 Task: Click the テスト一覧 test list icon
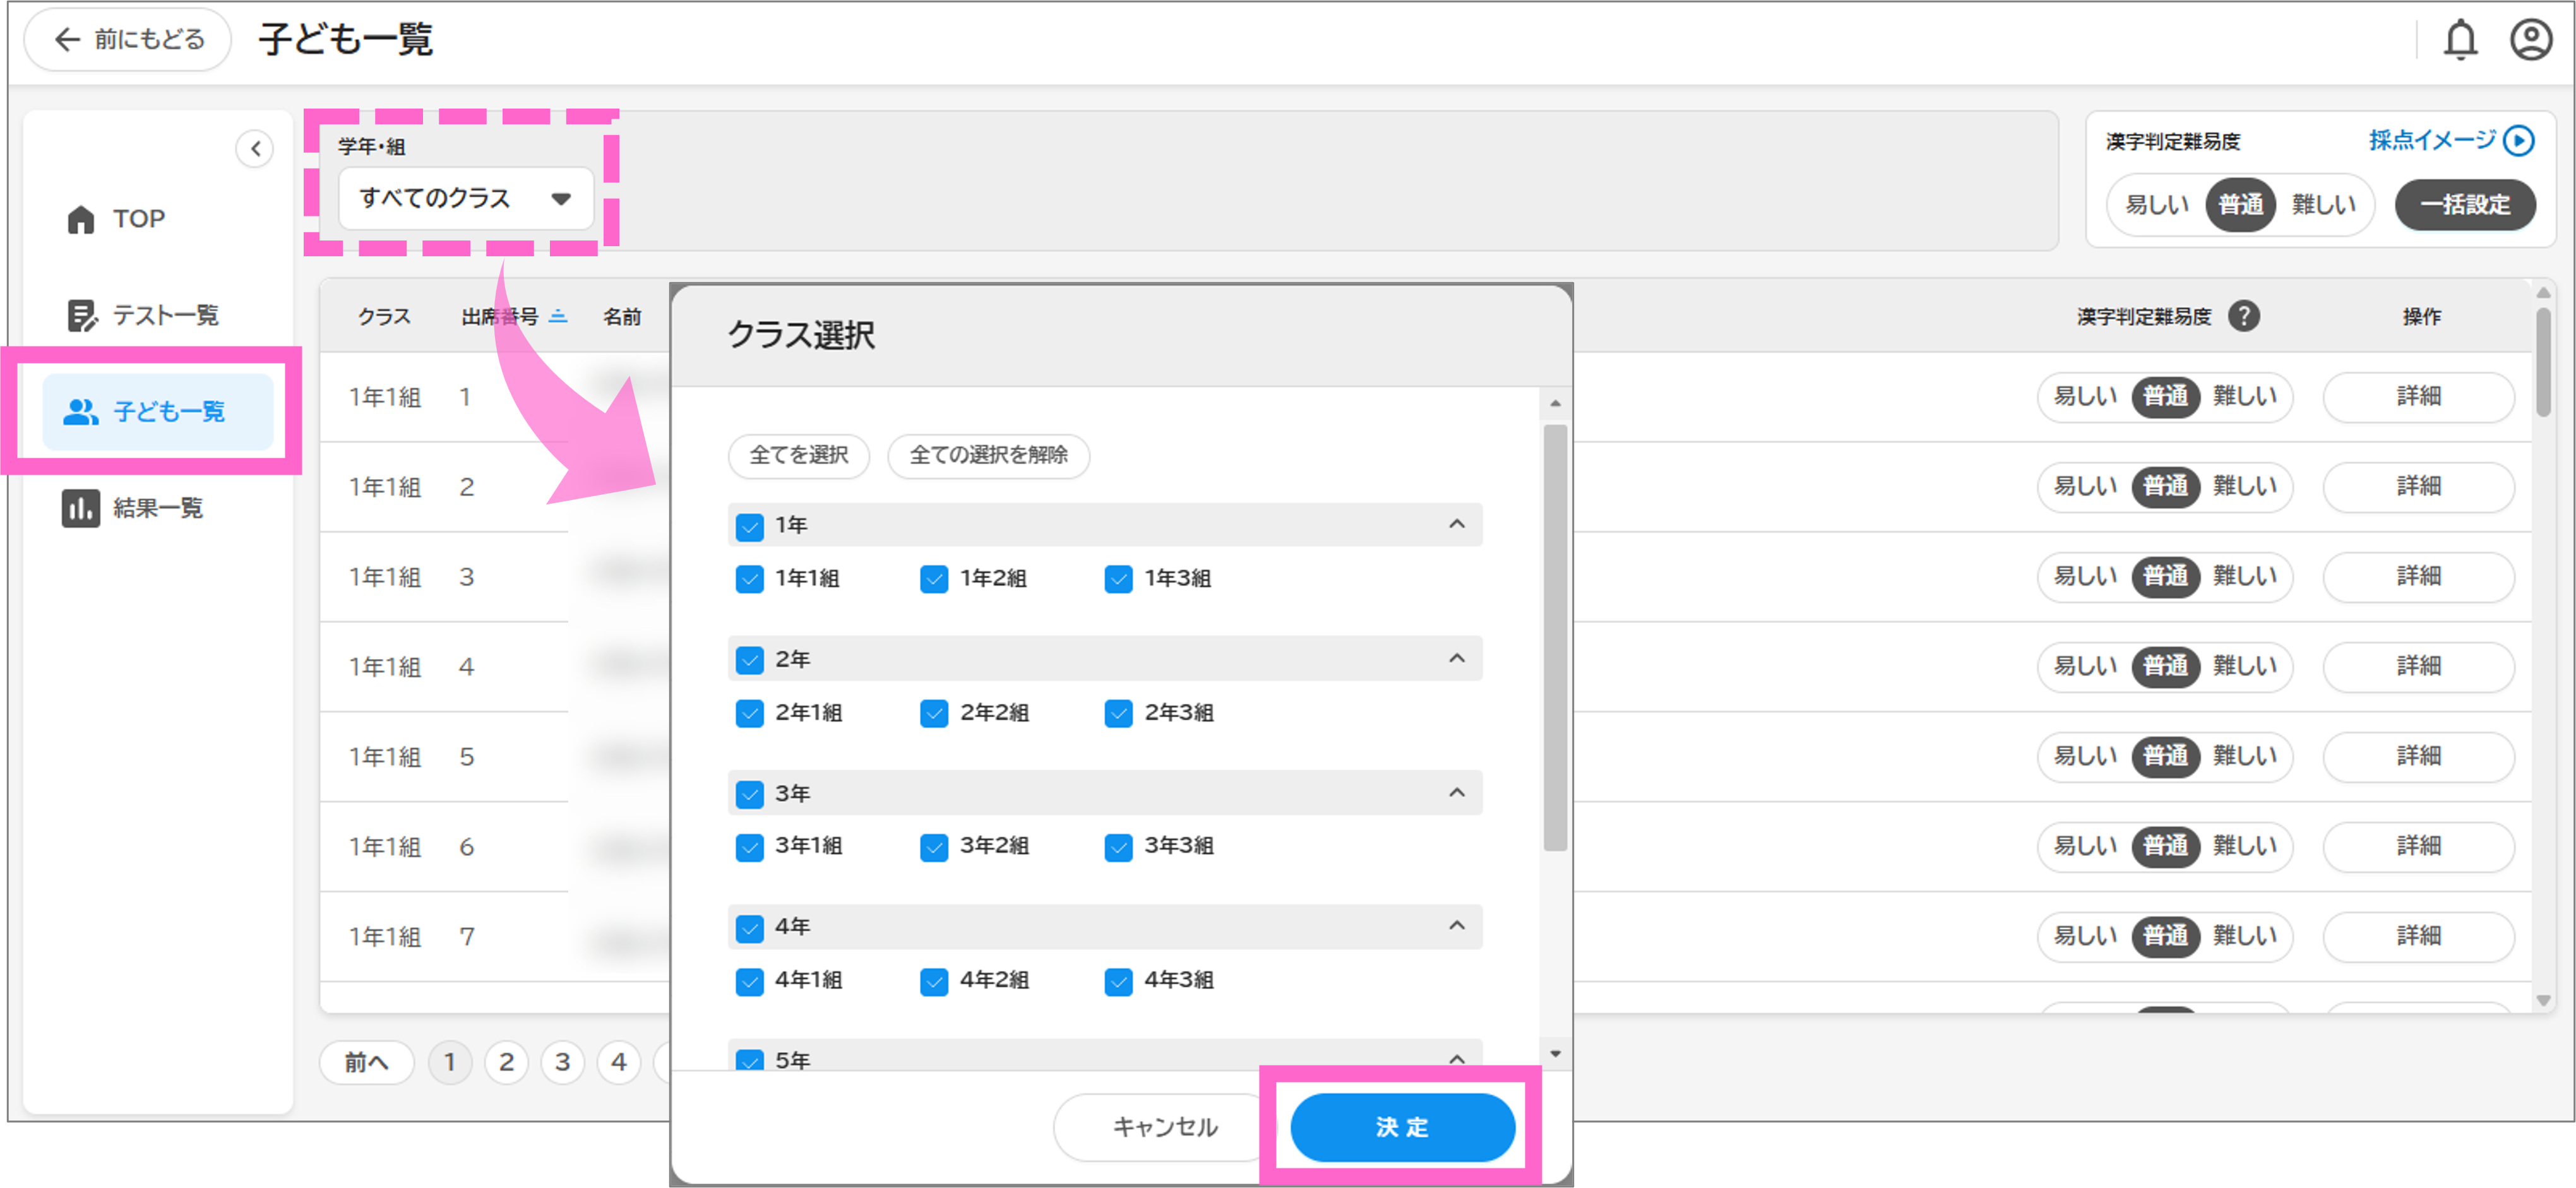[82, 315]
